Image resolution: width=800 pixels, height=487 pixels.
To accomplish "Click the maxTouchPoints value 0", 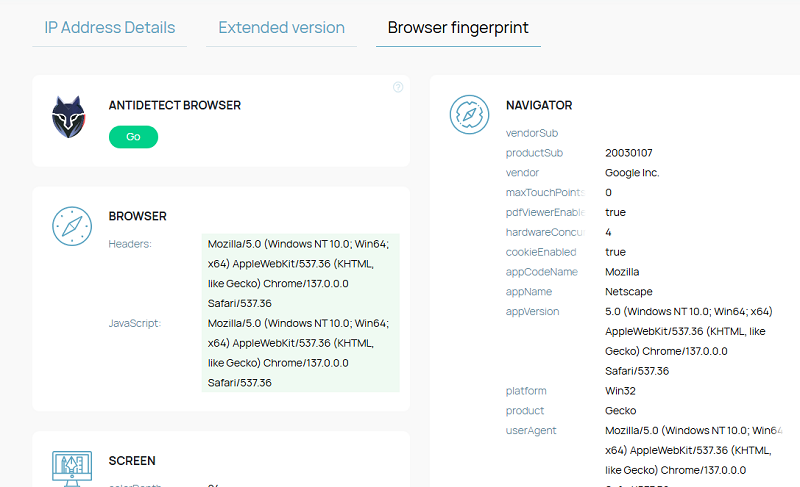I will tap(608, 193).
